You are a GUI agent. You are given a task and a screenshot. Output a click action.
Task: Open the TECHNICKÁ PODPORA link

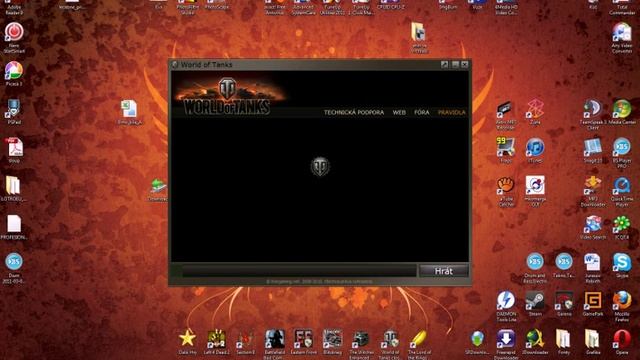pos(354,112)
